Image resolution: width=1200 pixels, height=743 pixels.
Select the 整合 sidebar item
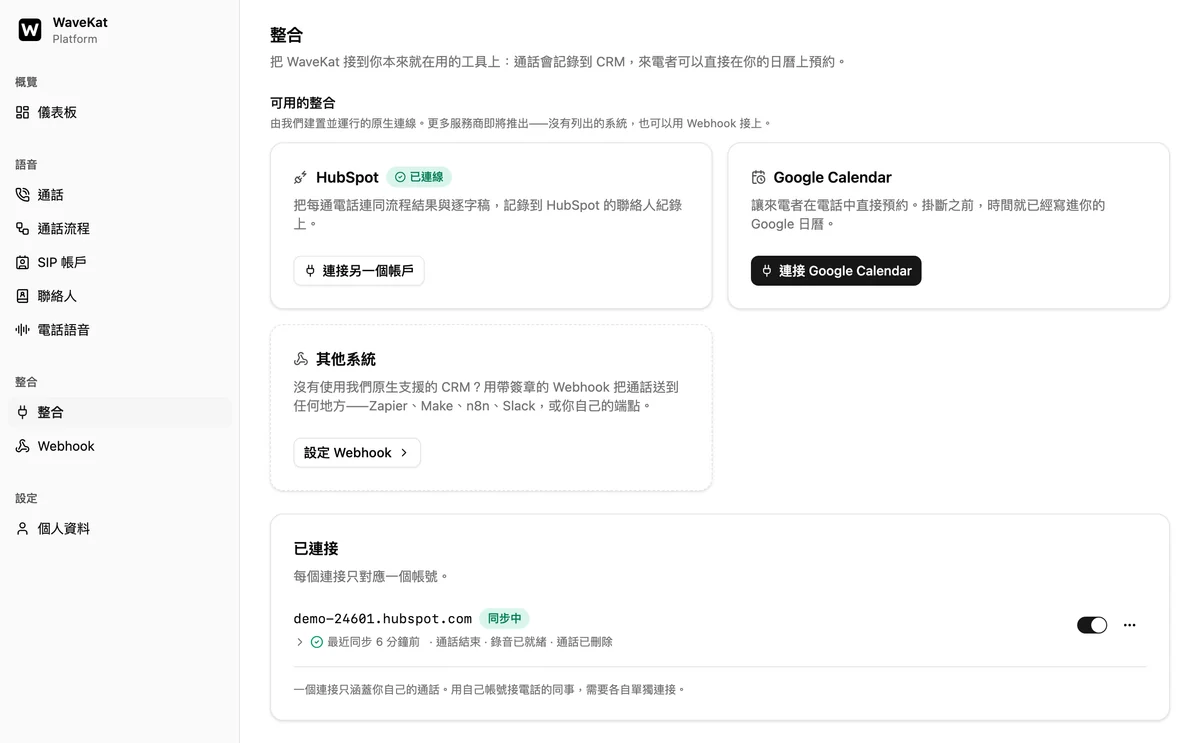pos(120,412)
